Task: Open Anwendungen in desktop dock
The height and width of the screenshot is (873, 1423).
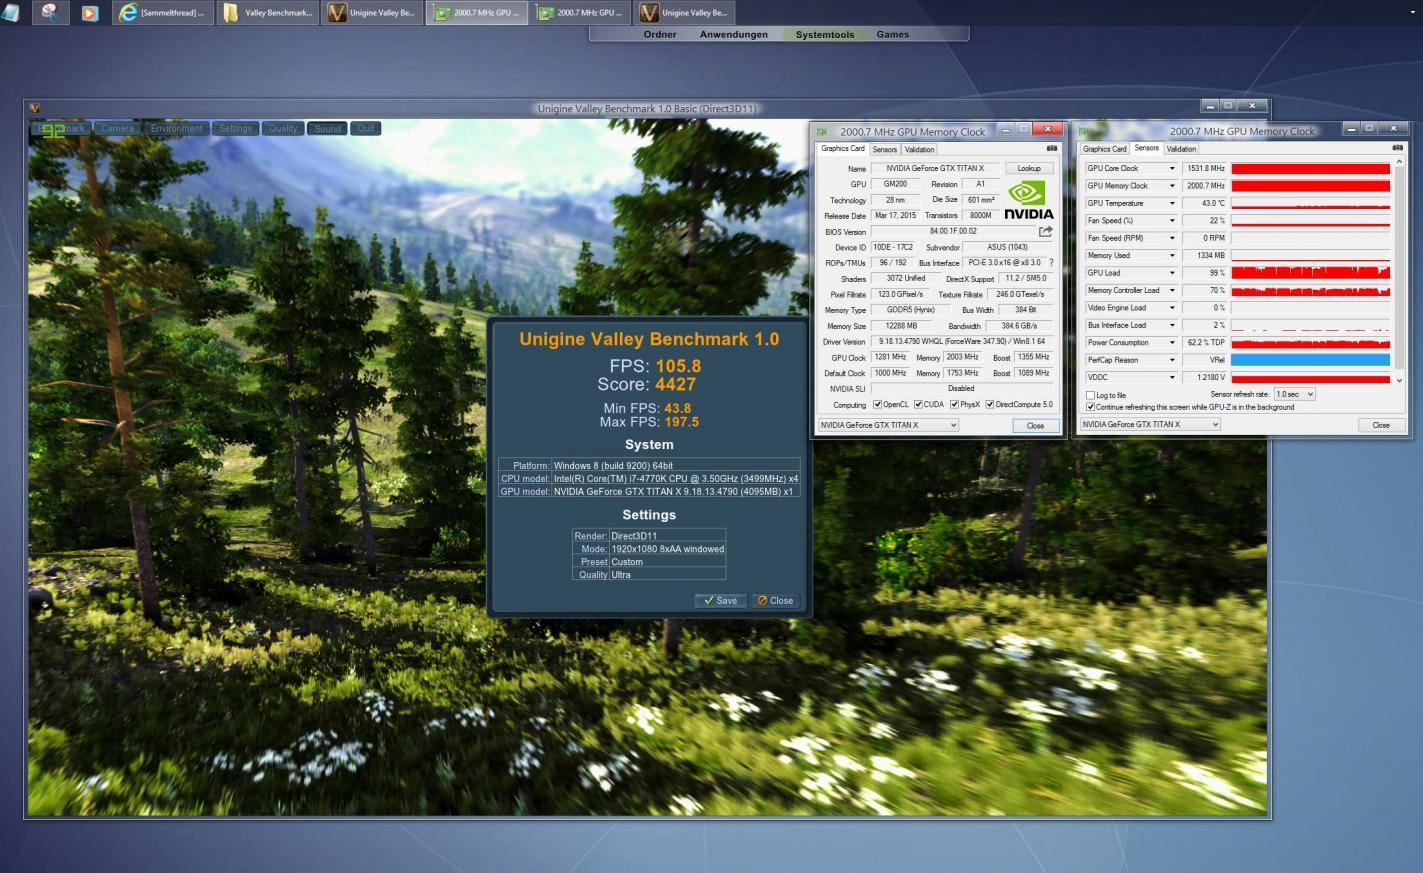Action: click(734, 34)
